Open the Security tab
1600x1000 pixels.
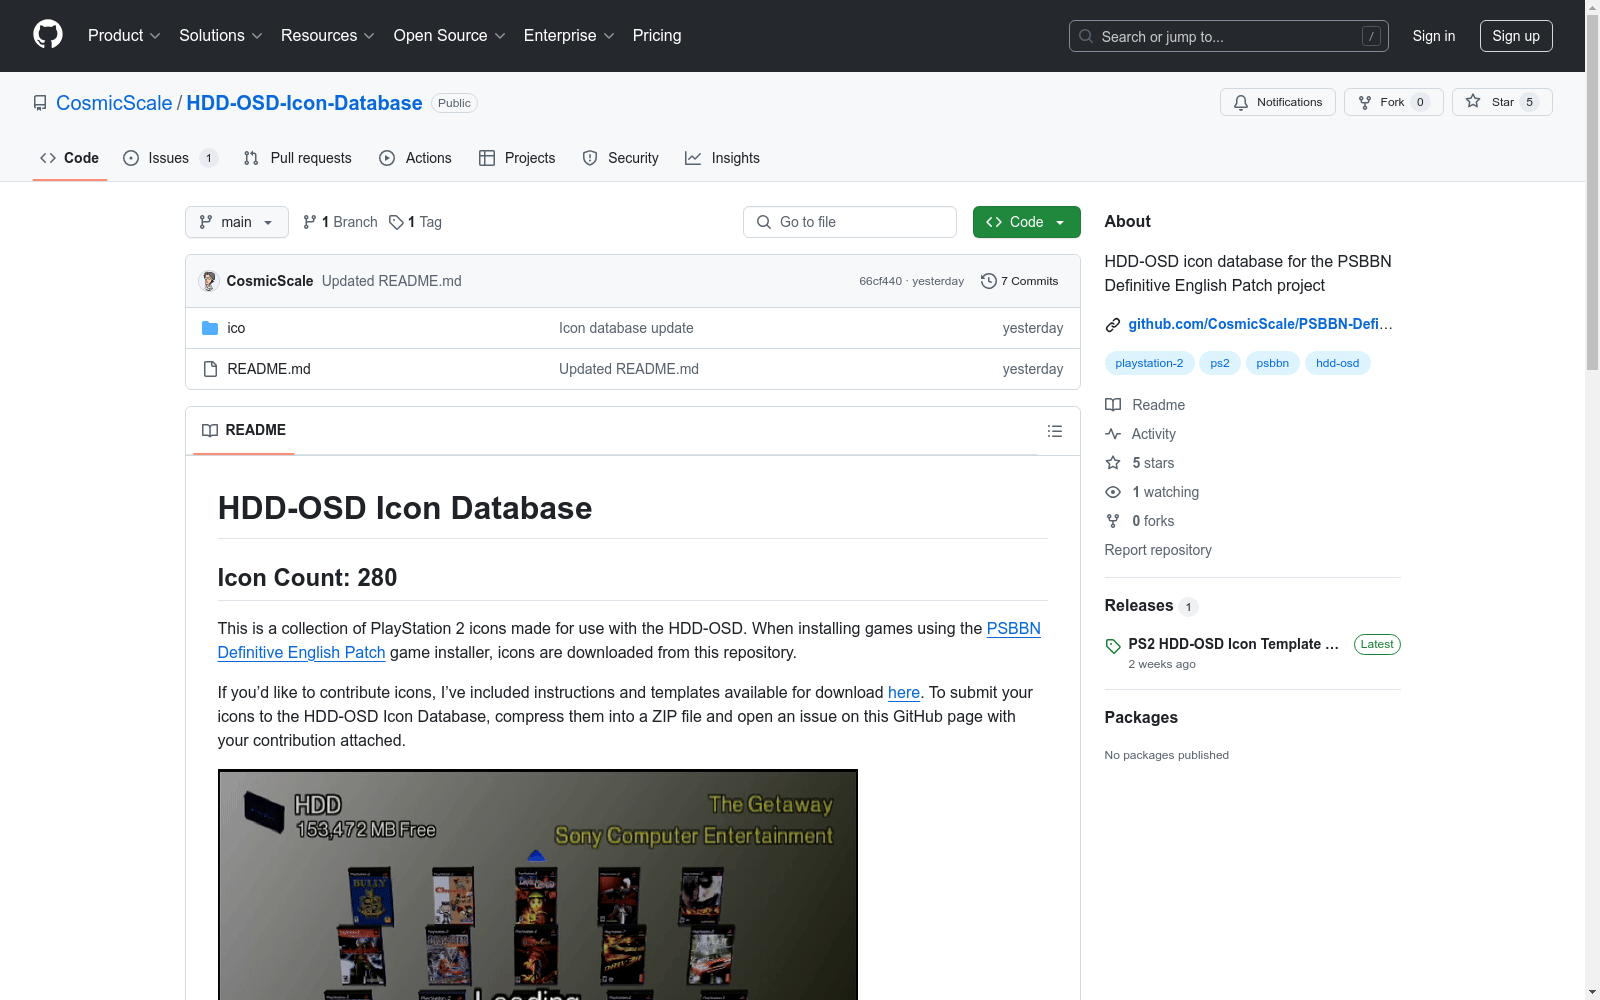click(x=621, y=158)
